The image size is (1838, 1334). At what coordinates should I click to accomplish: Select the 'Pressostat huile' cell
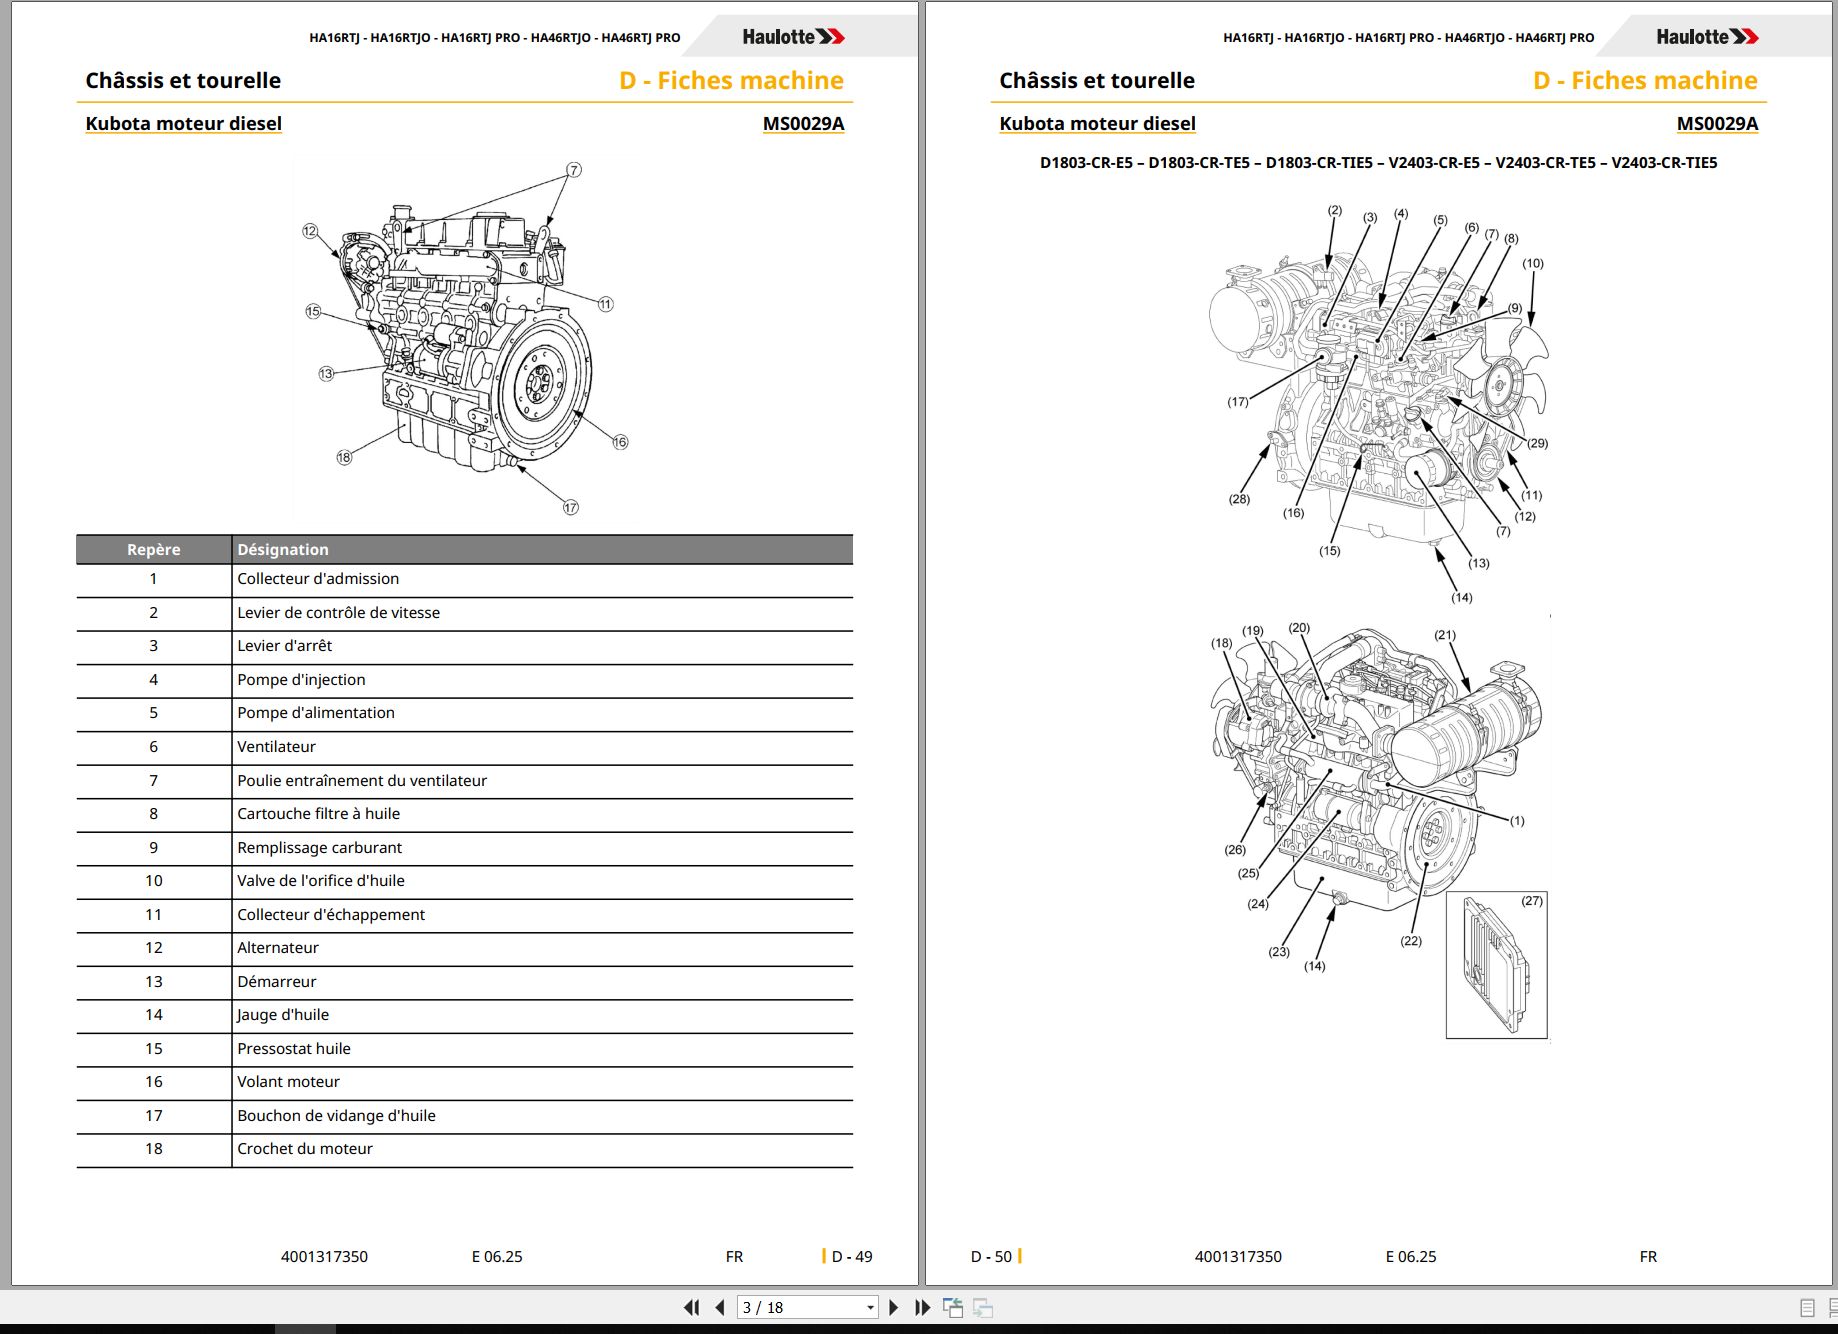[x=542, y=1049]
